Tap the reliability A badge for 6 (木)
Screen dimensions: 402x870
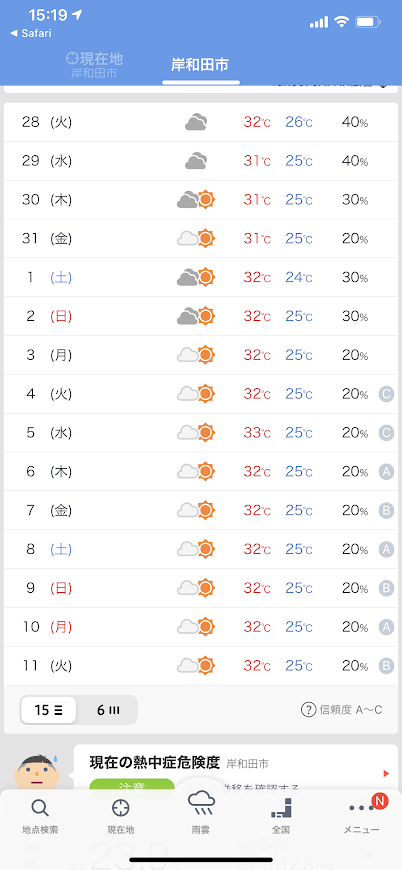pyautogui.click(x=386, y=472)
